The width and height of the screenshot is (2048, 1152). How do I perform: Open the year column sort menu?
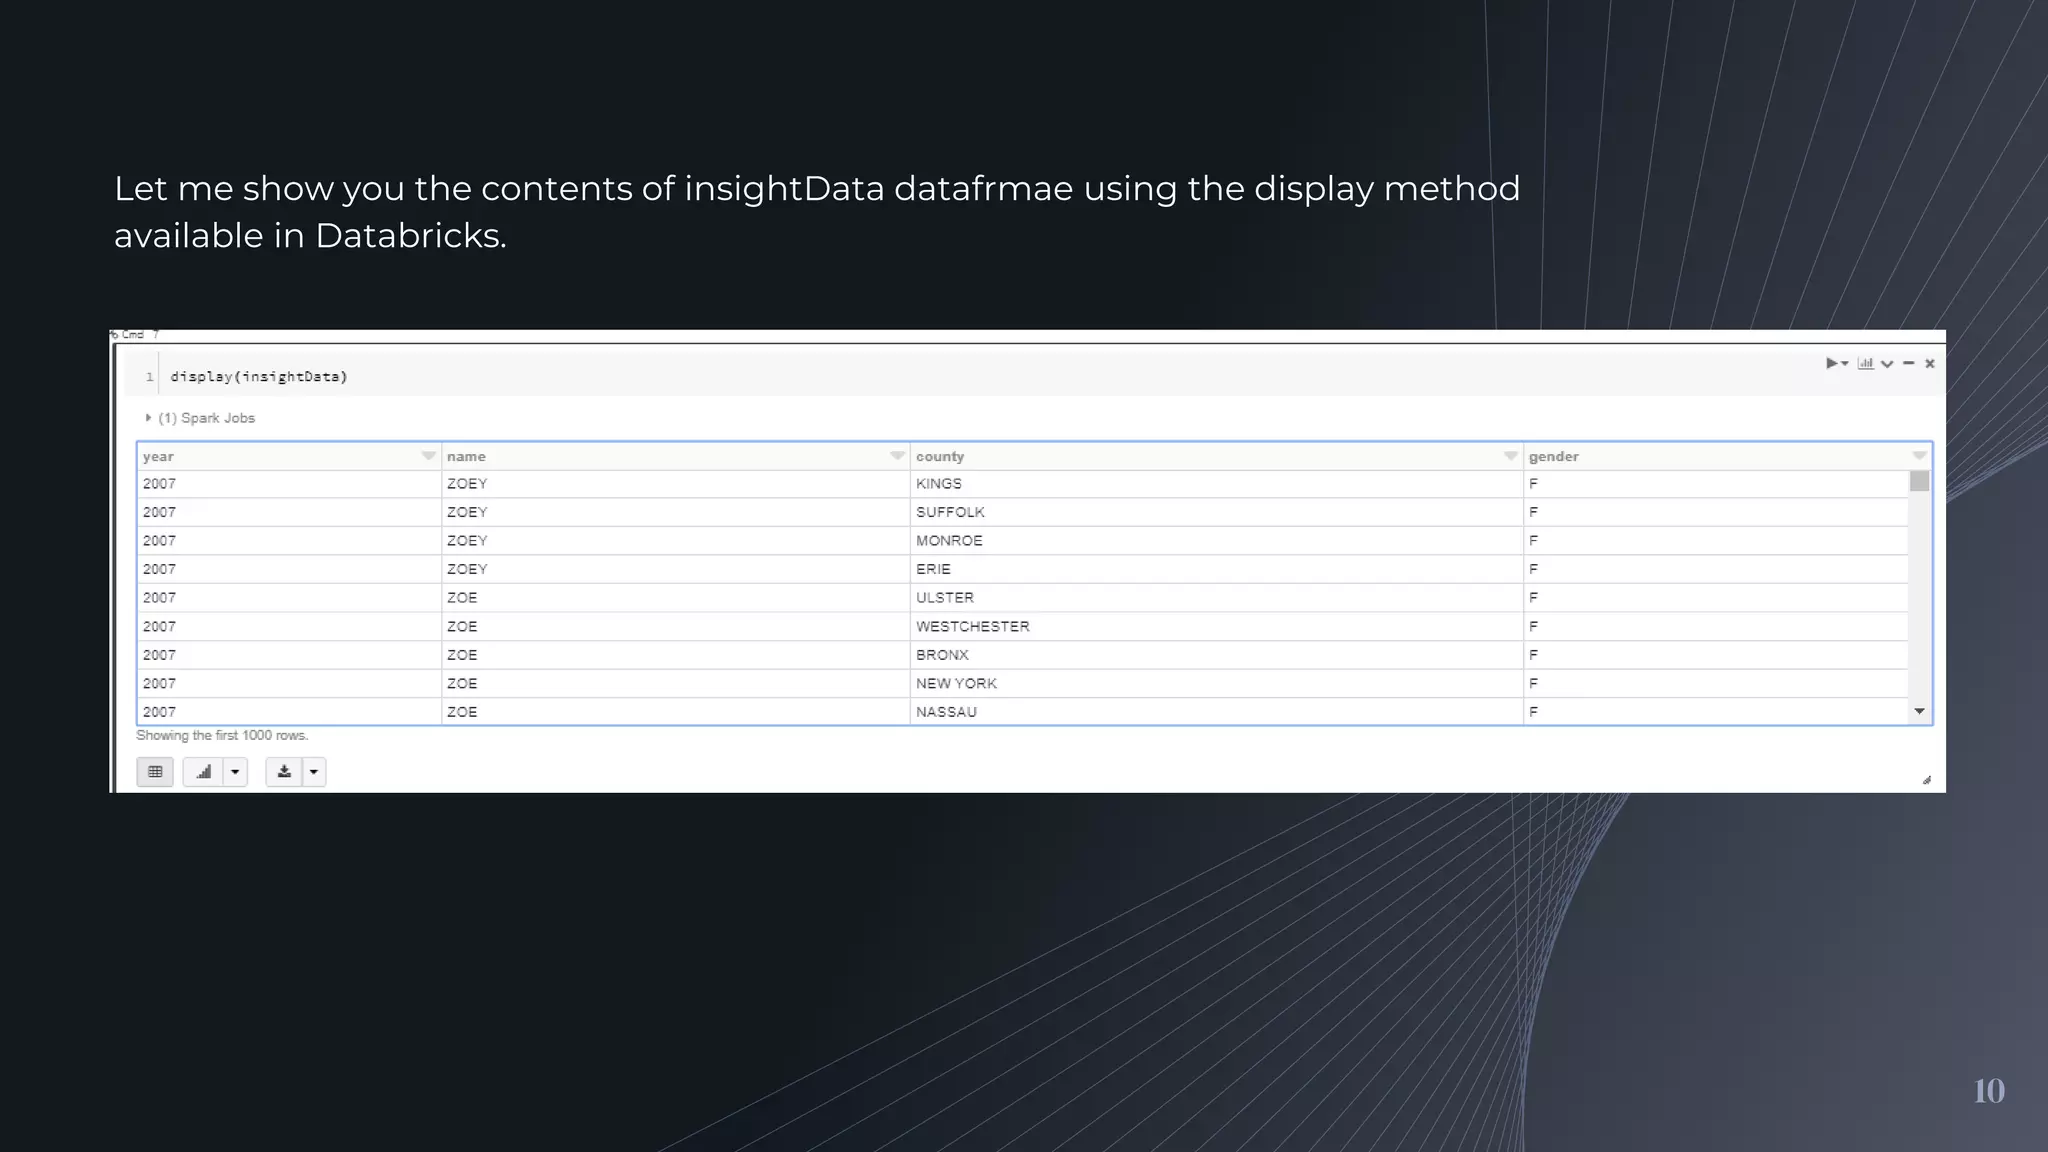pyautogui.click(x=428, y=456)
